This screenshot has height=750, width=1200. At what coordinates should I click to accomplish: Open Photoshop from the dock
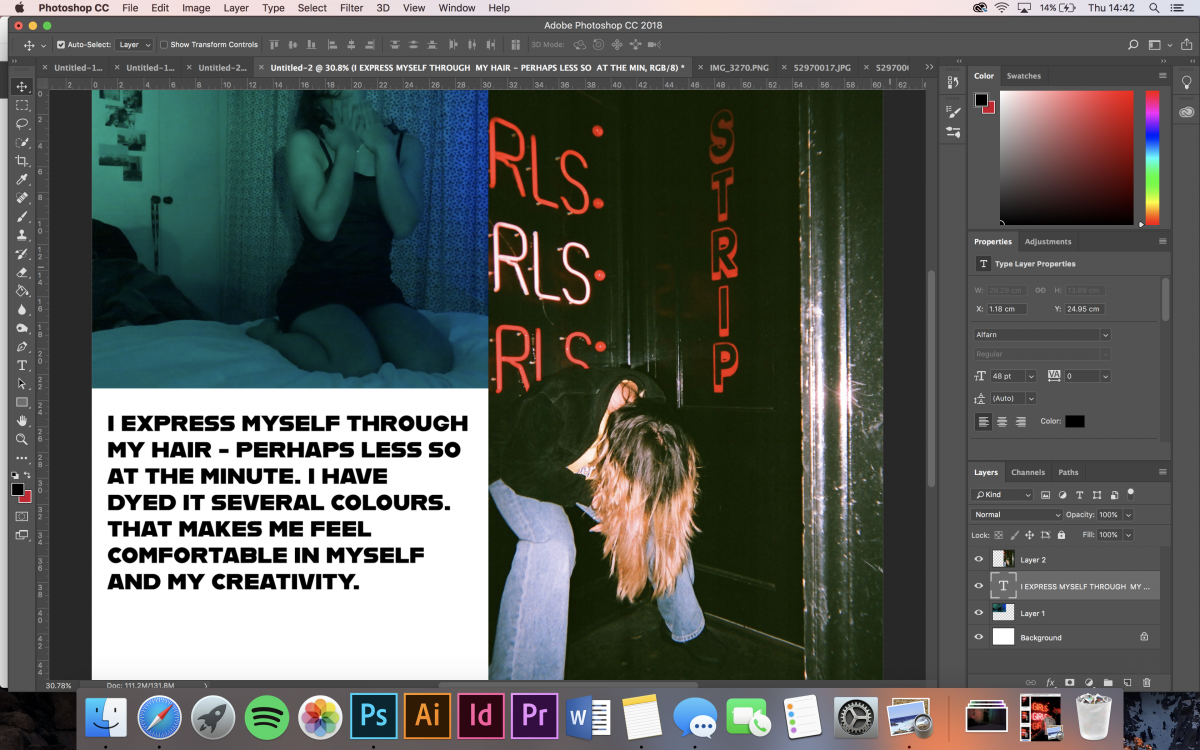pyautogui.click(x=373, y=716)
